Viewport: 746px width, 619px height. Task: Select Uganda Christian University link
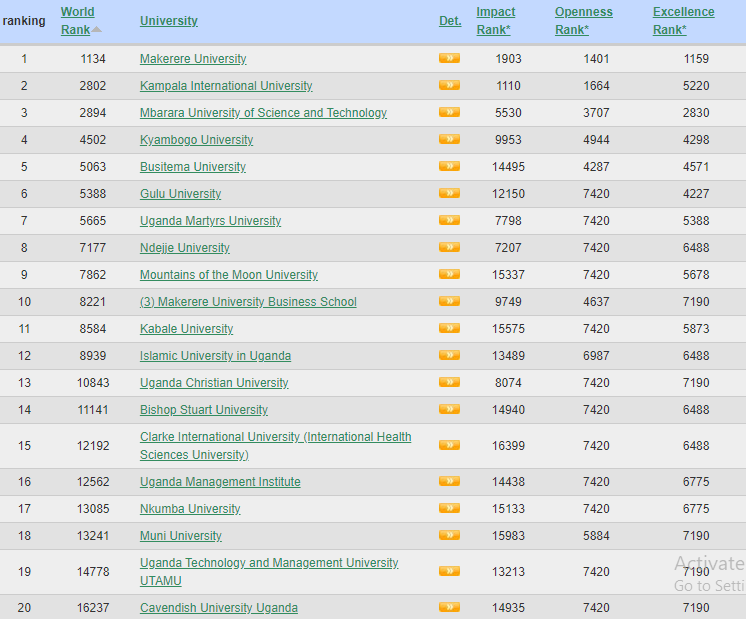pyautogui.click(x=214, y=383)
